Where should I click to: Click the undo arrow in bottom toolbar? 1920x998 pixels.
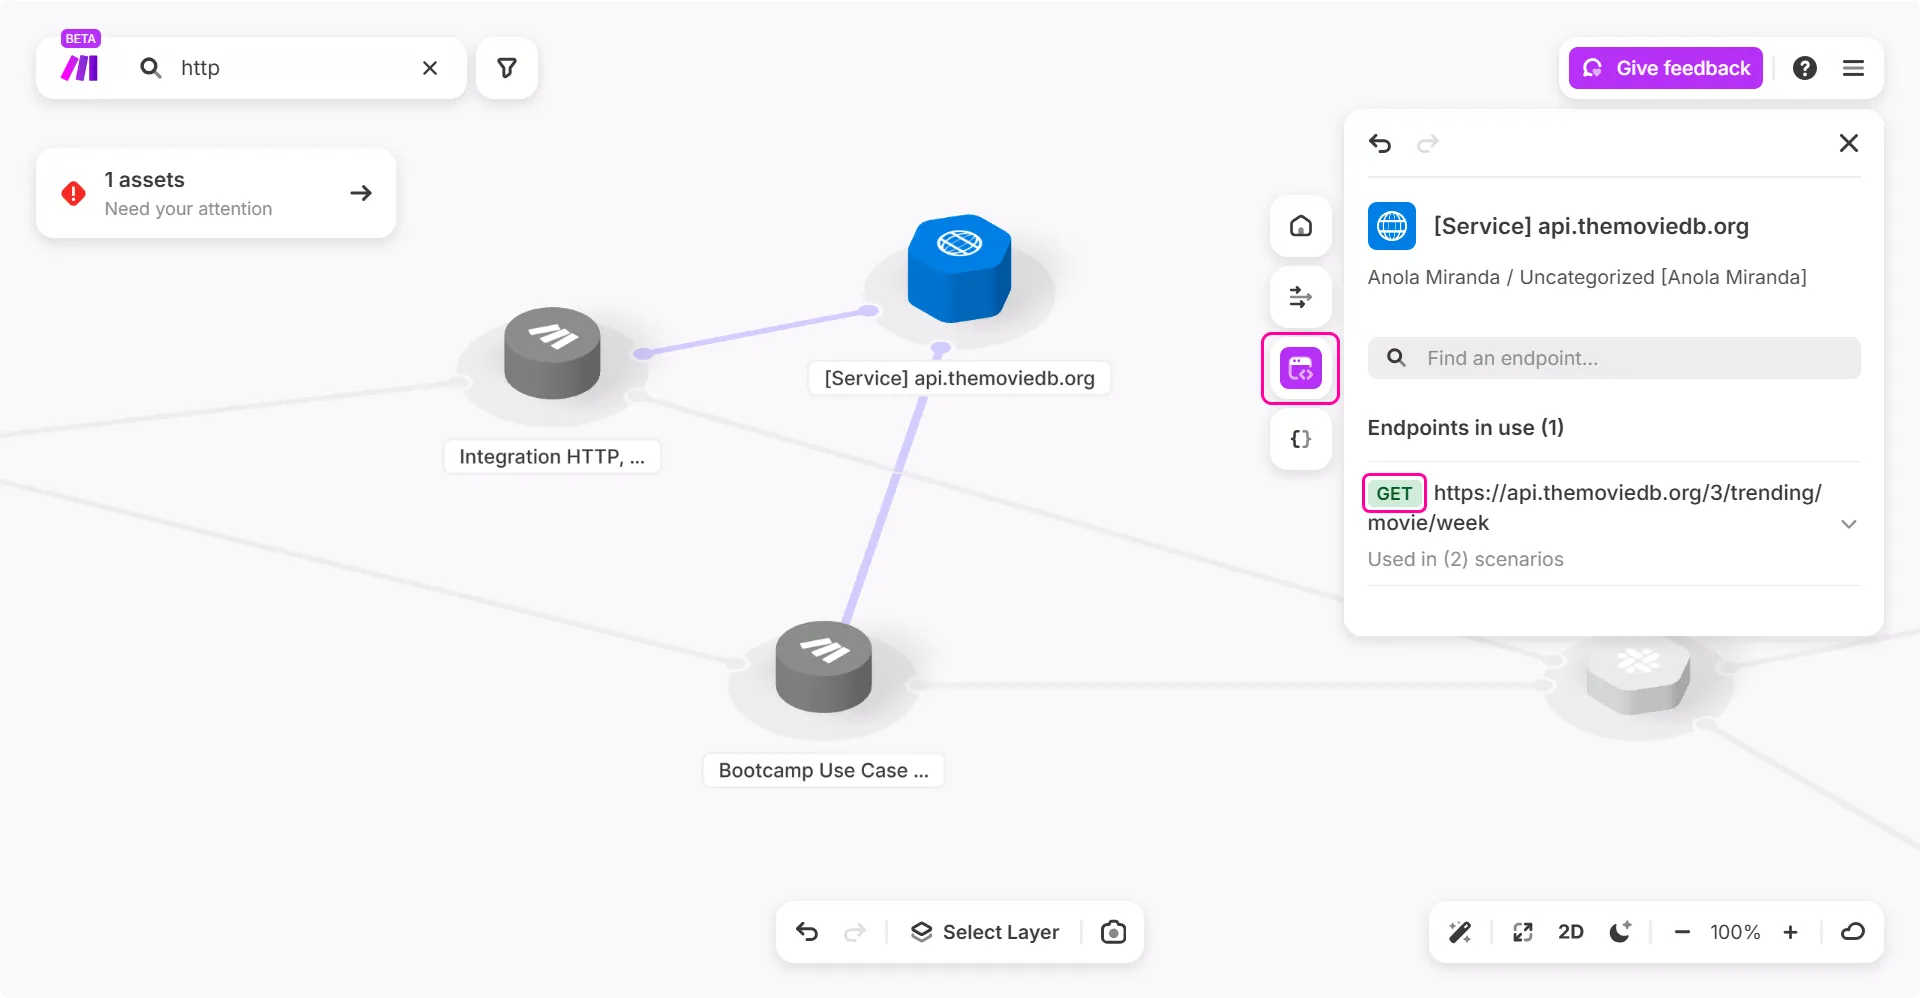[807, 932]
